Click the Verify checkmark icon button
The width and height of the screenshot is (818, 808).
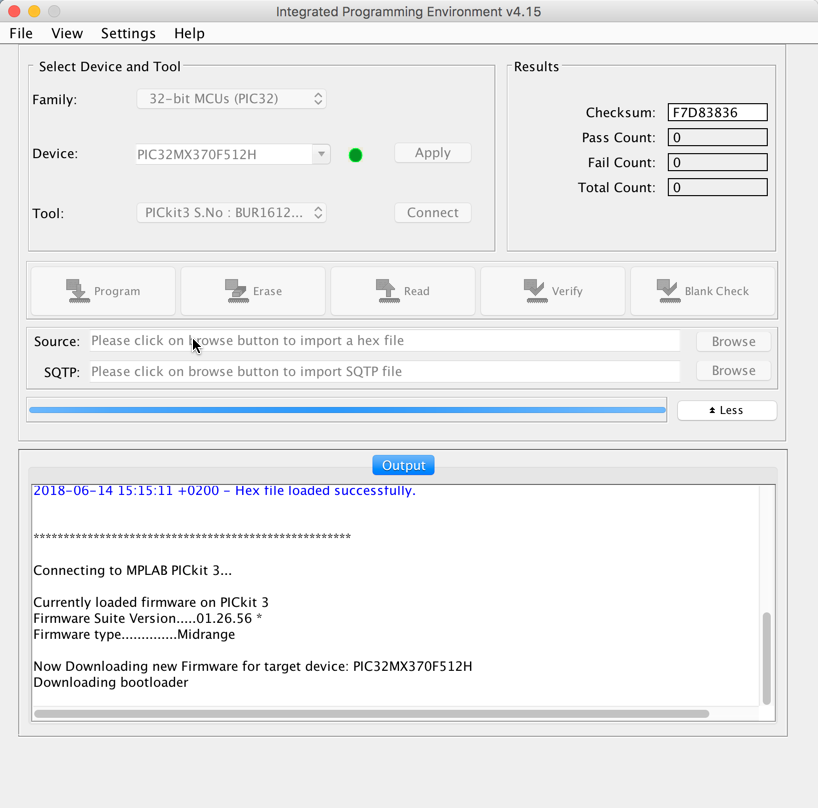(553, 291)
